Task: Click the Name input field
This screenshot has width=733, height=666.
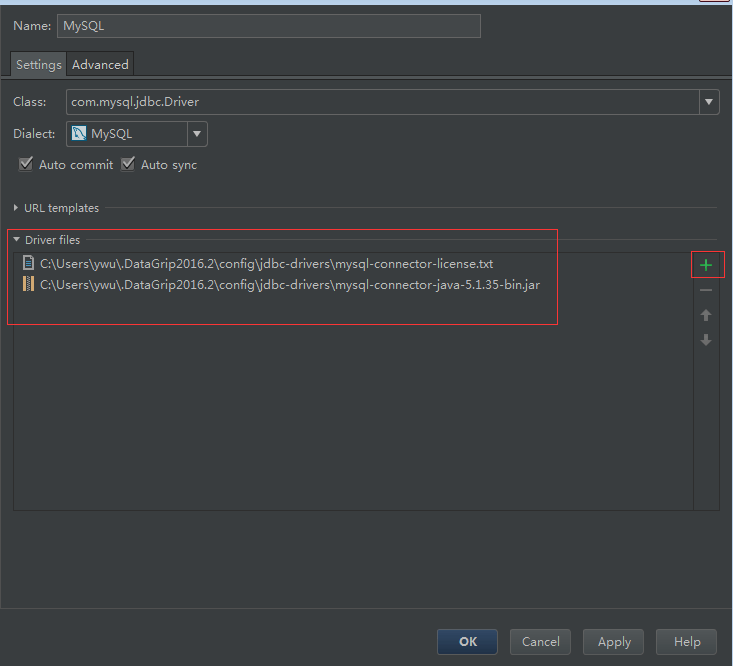Action: (269, 26)
